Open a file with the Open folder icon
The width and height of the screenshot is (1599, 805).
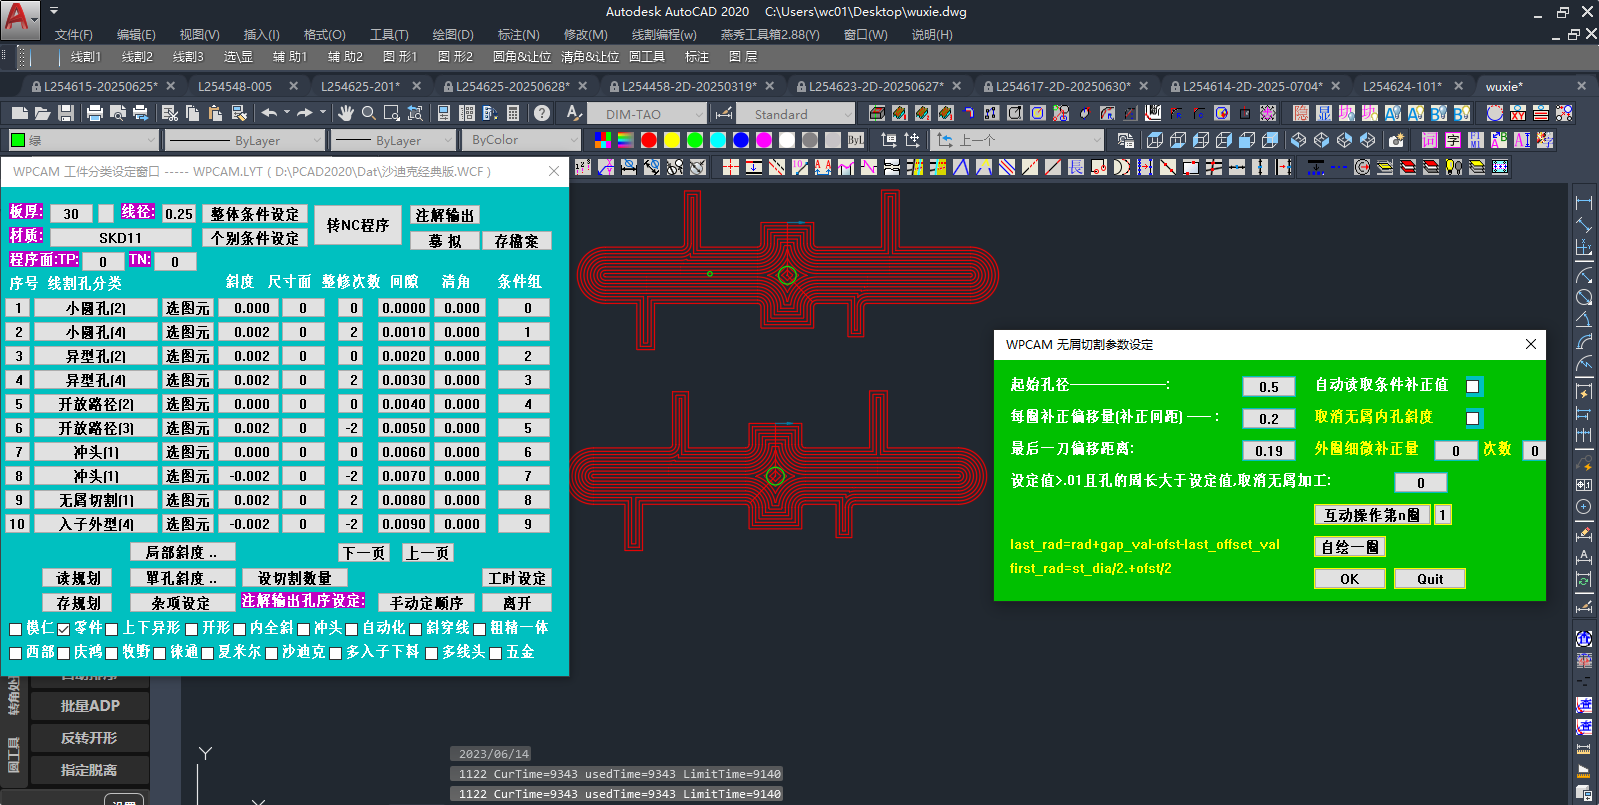[x=42, y=113]
